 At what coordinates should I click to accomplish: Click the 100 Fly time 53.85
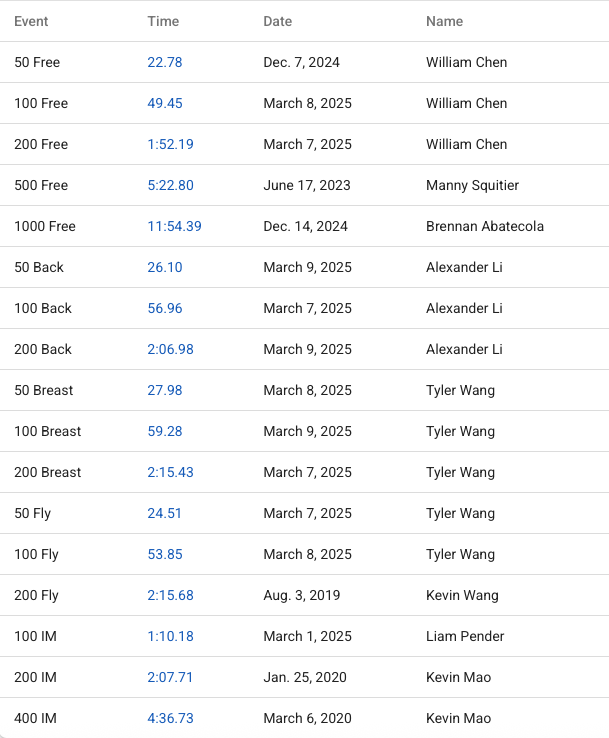[165, 554]
